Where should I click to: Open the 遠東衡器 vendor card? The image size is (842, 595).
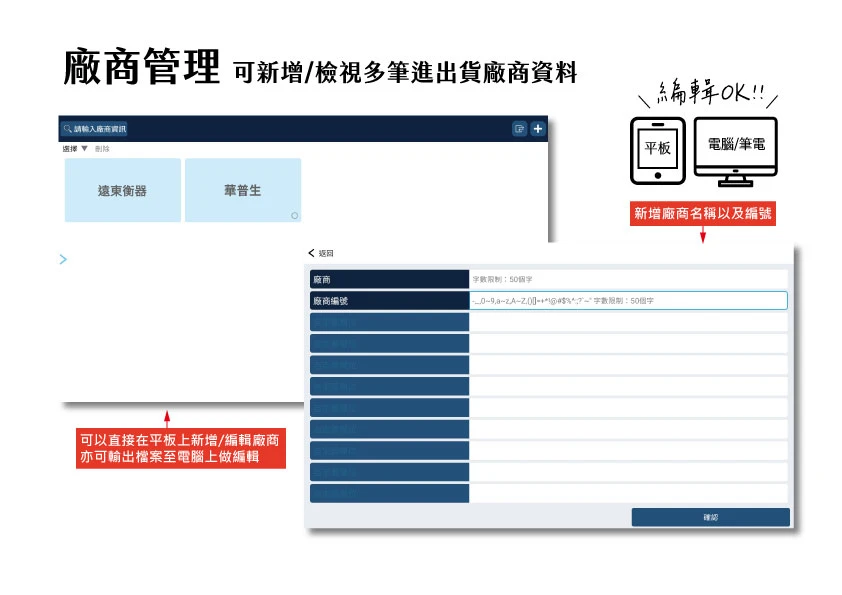(122, 190)
